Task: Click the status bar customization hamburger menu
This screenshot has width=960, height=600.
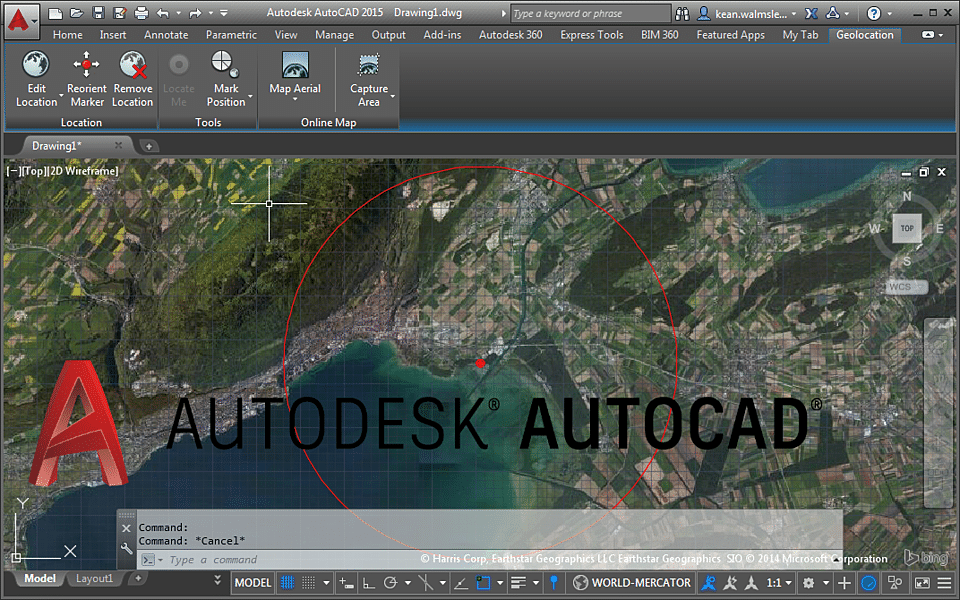Action: point(945,582)
